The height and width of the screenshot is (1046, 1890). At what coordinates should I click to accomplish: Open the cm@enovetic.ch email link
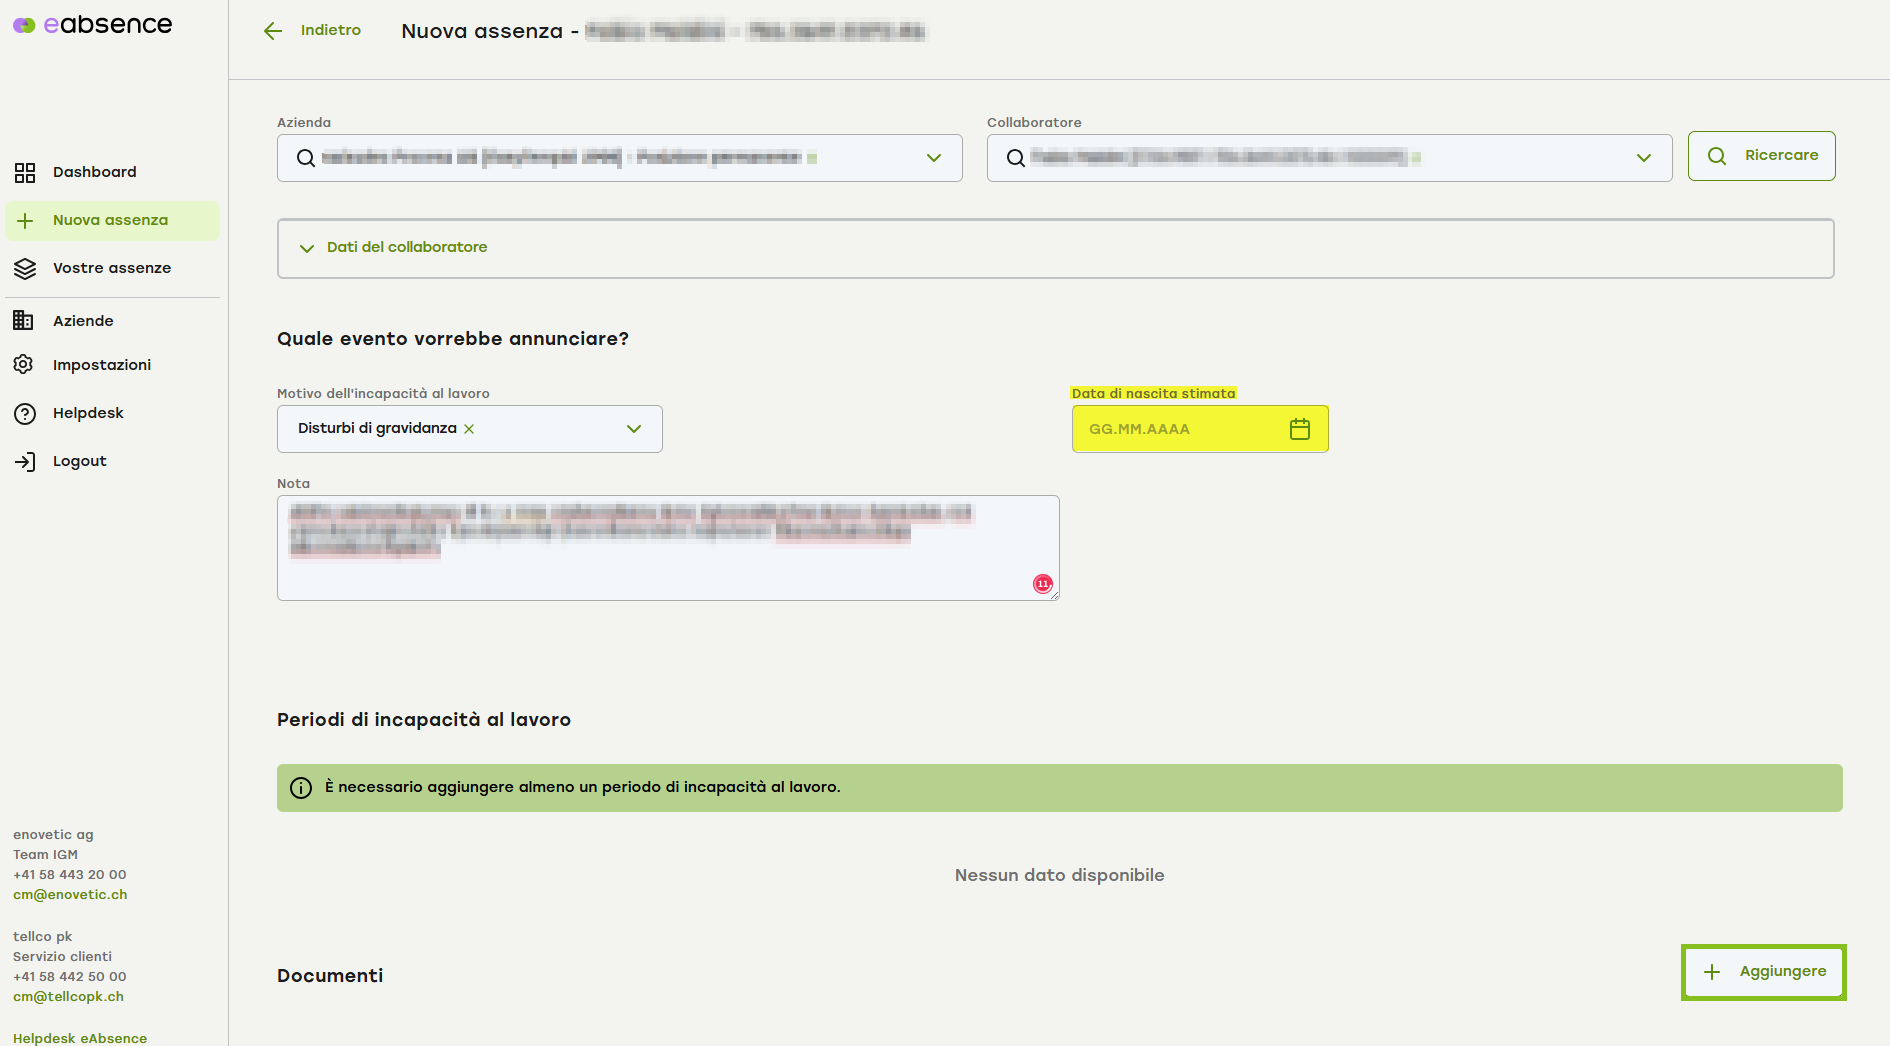[x=70, y=895]
